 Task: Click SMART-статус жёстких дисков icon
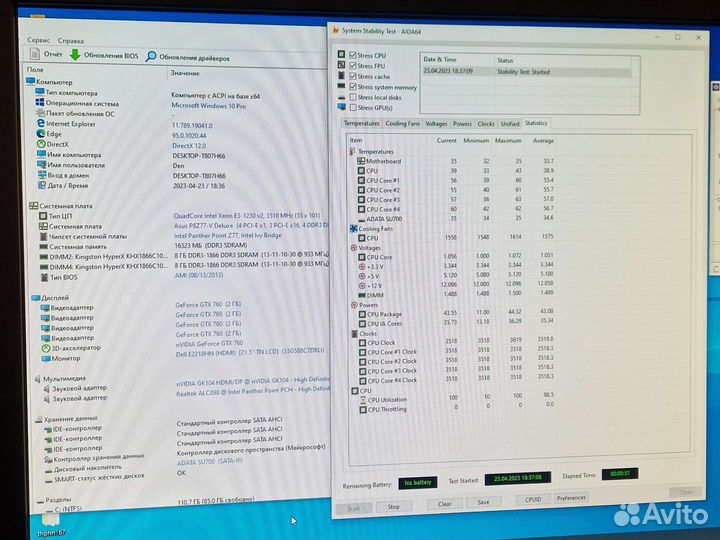tap(49, 480)
